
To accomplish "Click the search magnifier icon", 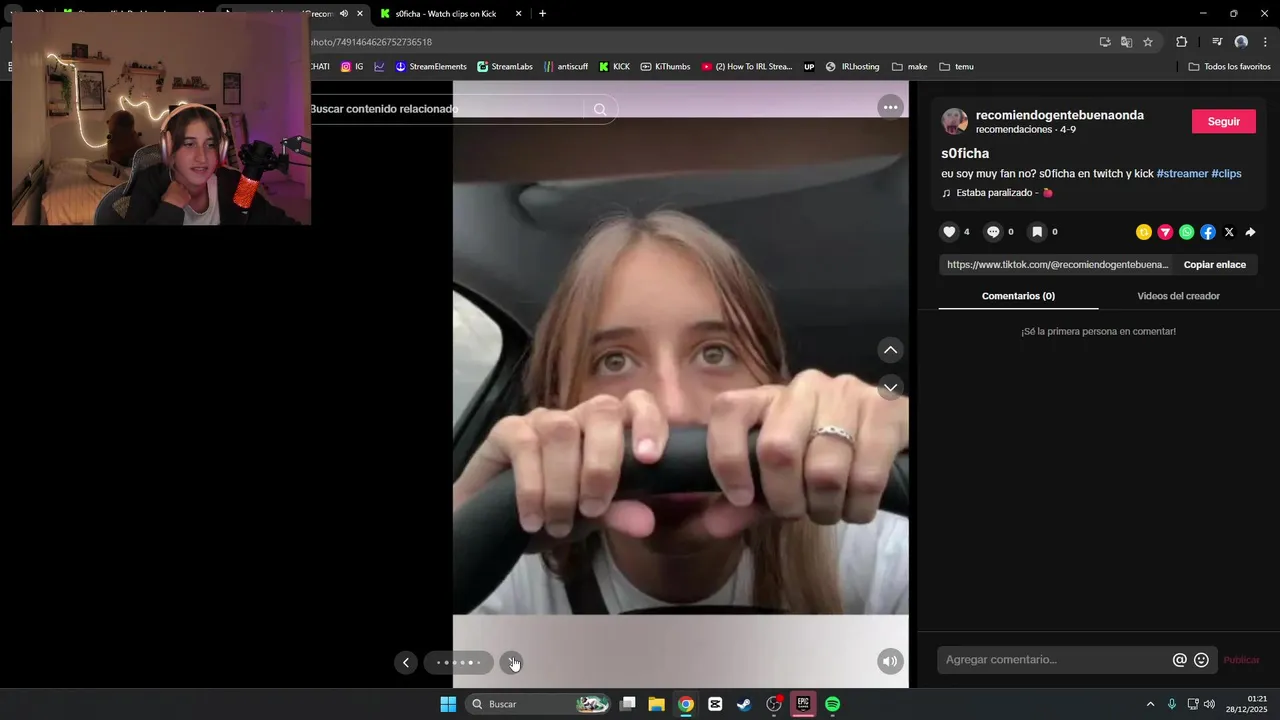I will [x=600, y=109].
